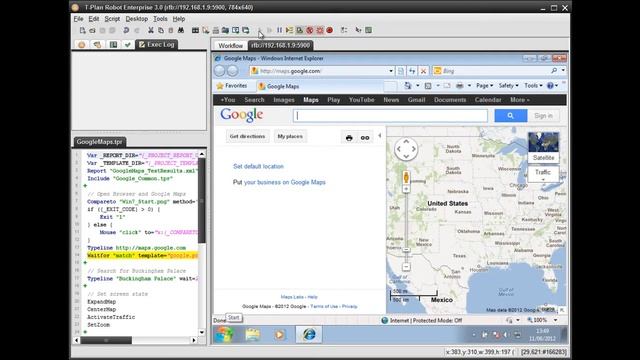The width and height of the screenshot is (640, 360).
Task: Click the Google Maps link chain icon
Action: (x=365, y=138)
